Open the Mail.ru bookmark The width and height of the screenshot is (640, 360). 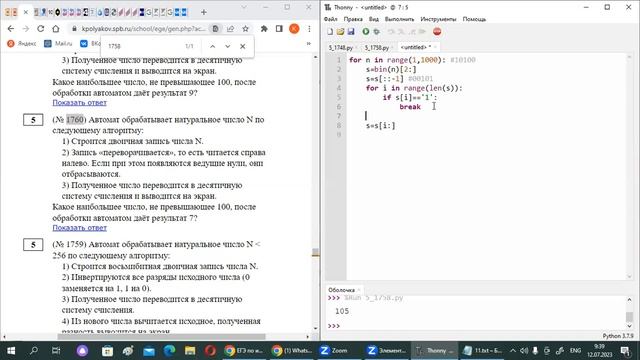(58, 43)
